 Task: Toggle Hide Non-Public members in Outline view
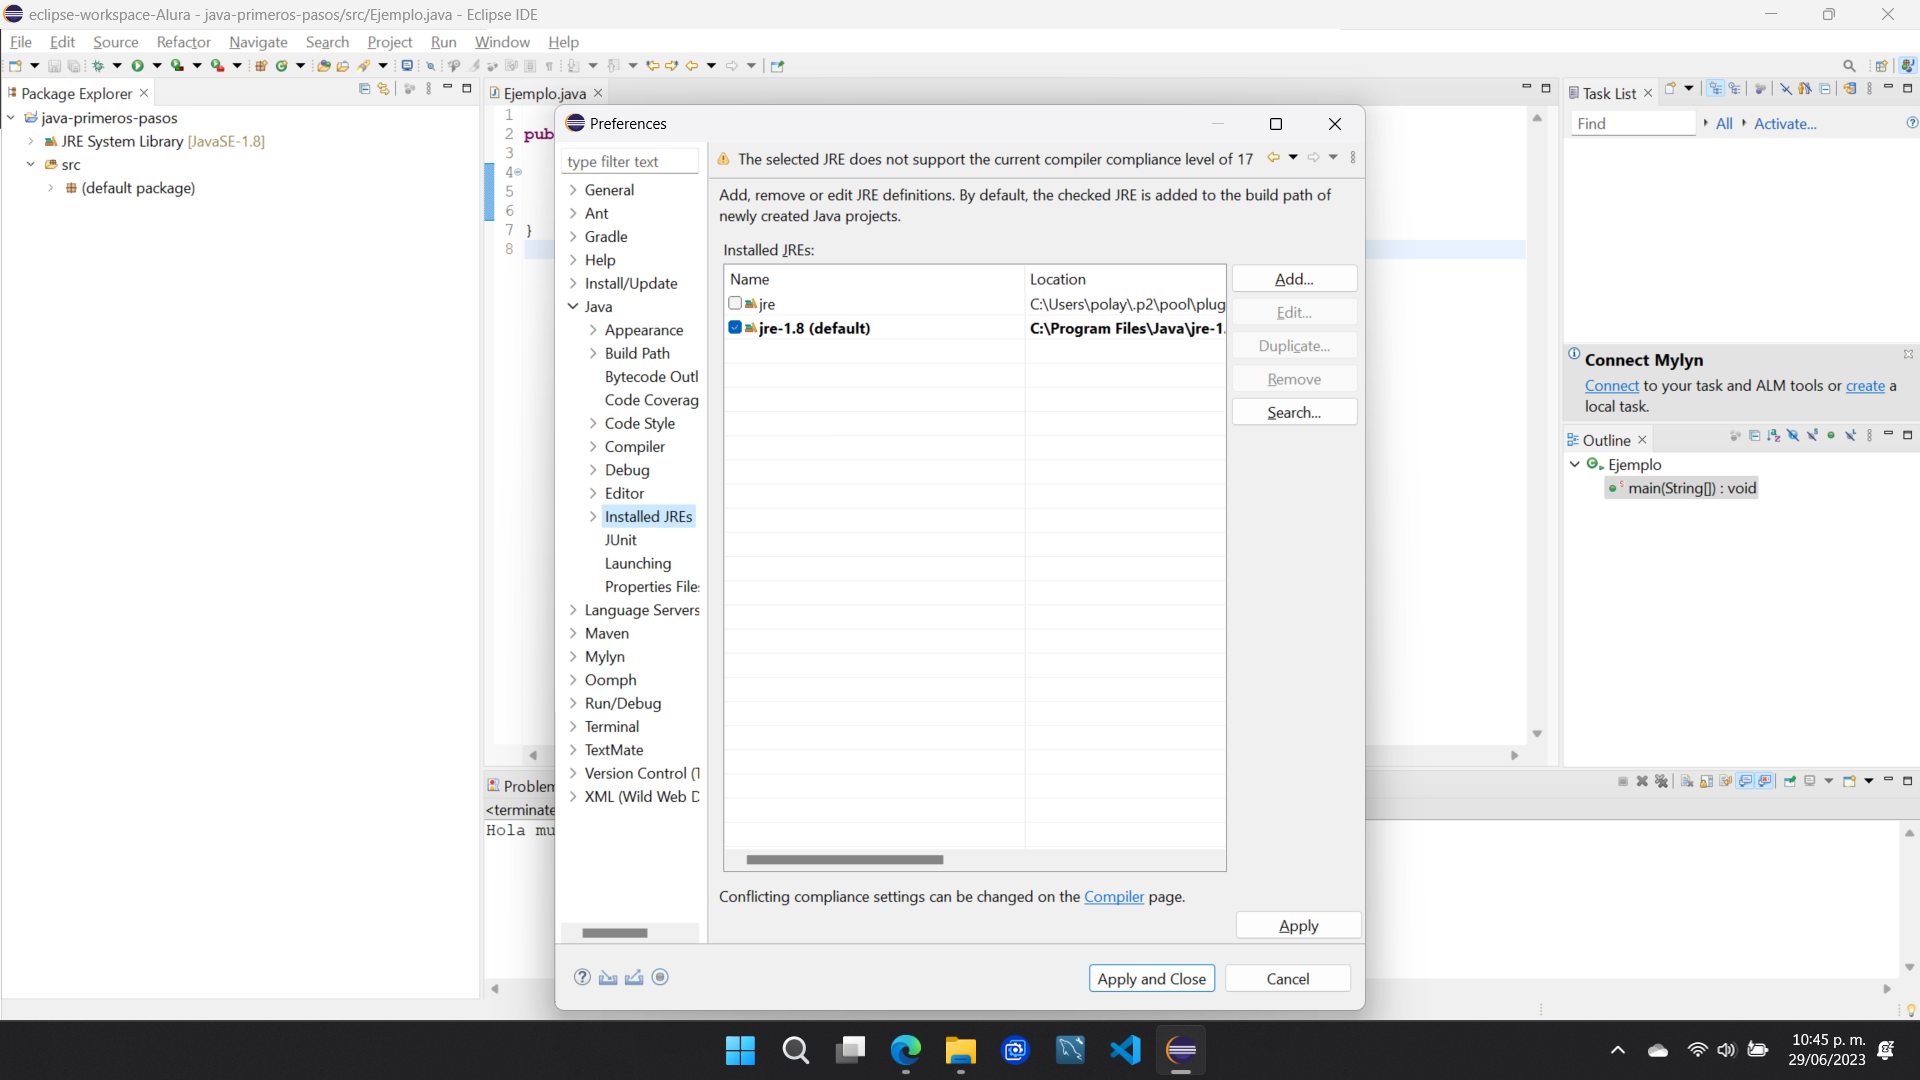[x=1831, y=436]
